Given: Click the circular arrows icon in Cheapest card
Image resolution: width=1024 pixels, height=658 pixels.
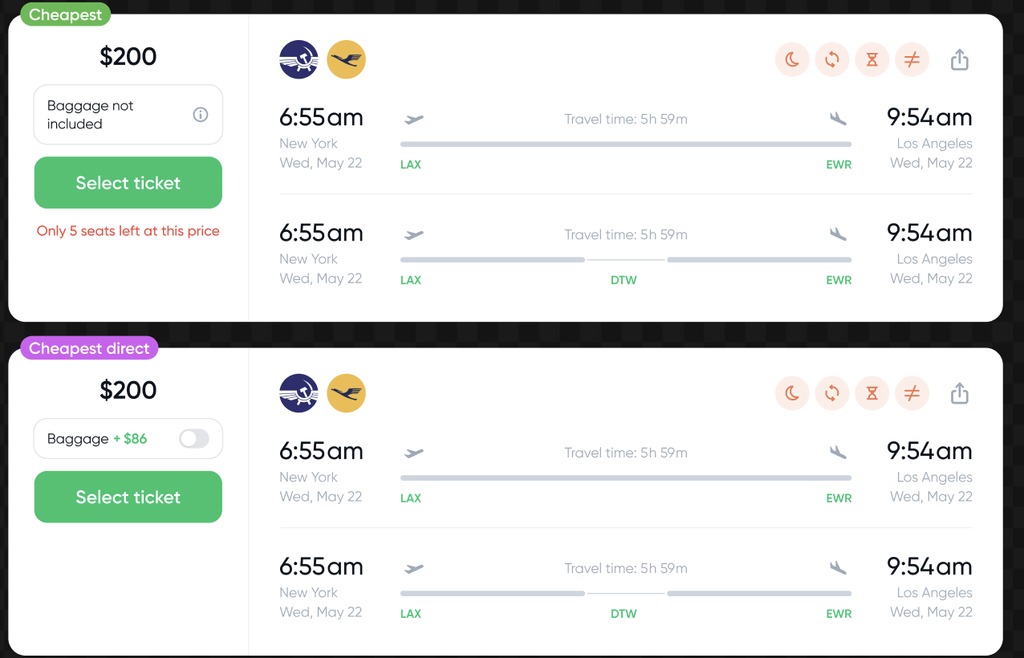Looking at the screenshot, I should 832,60.
